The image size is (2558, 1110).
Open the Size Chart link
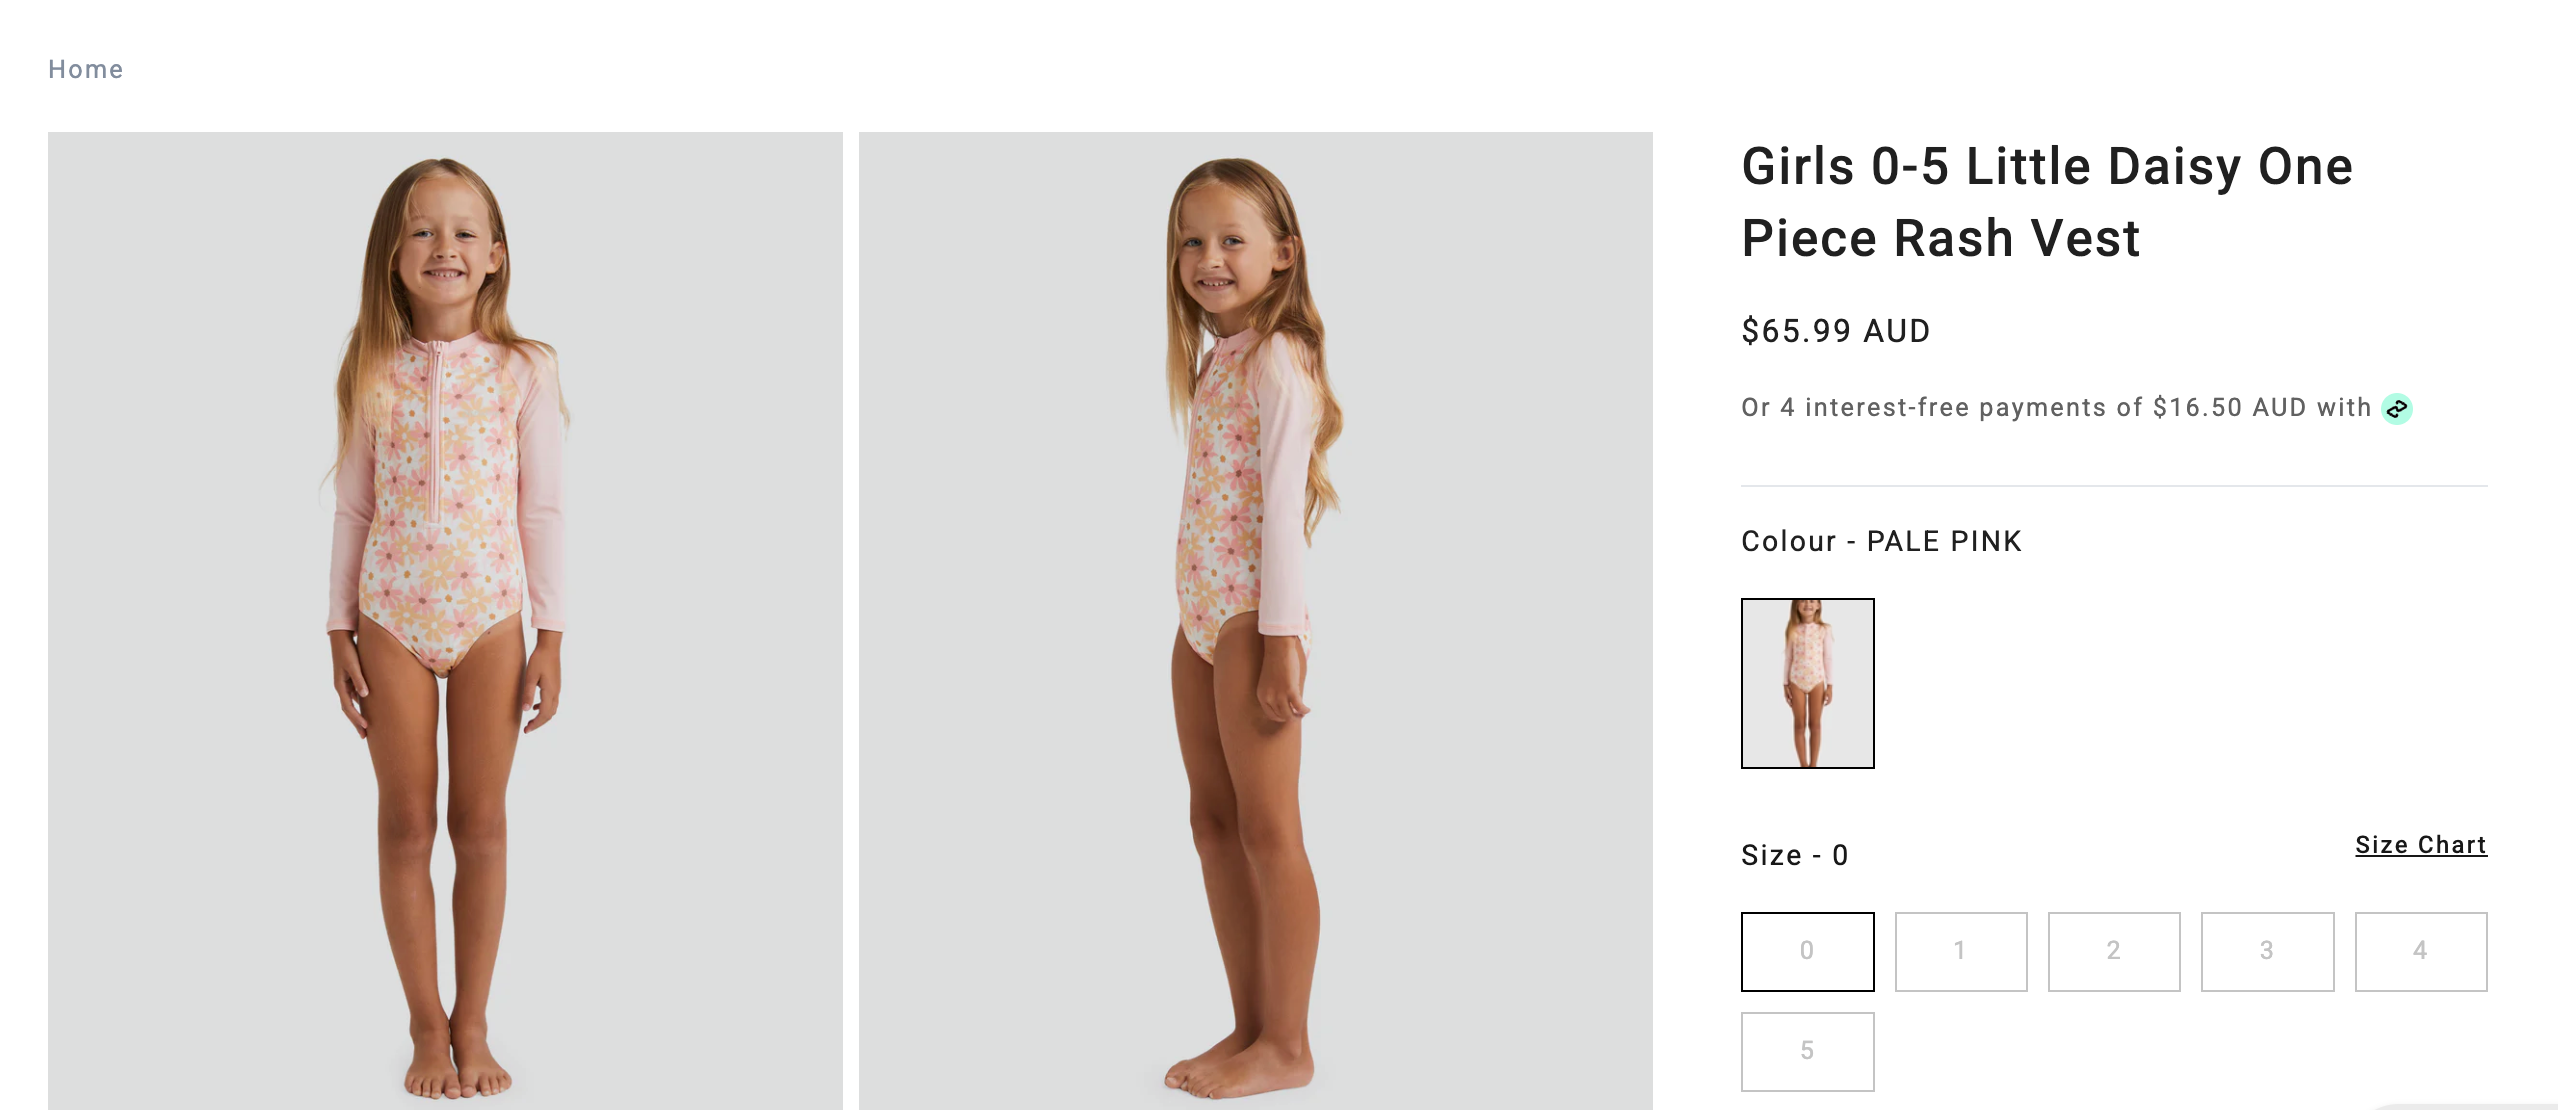(2420, 845)
